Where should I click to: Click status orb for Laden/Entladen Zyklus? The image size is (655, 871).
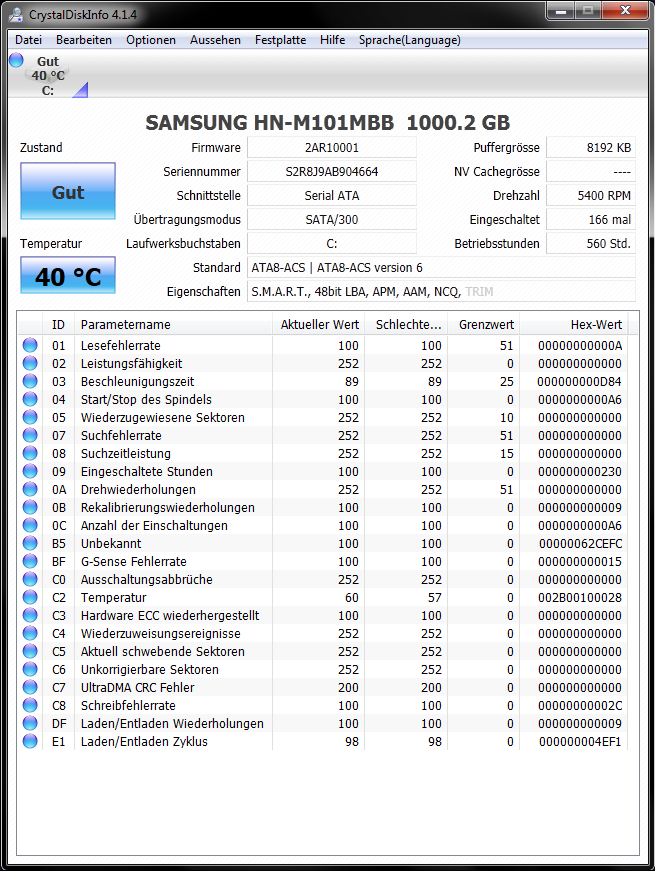click(x=30, y=741)
